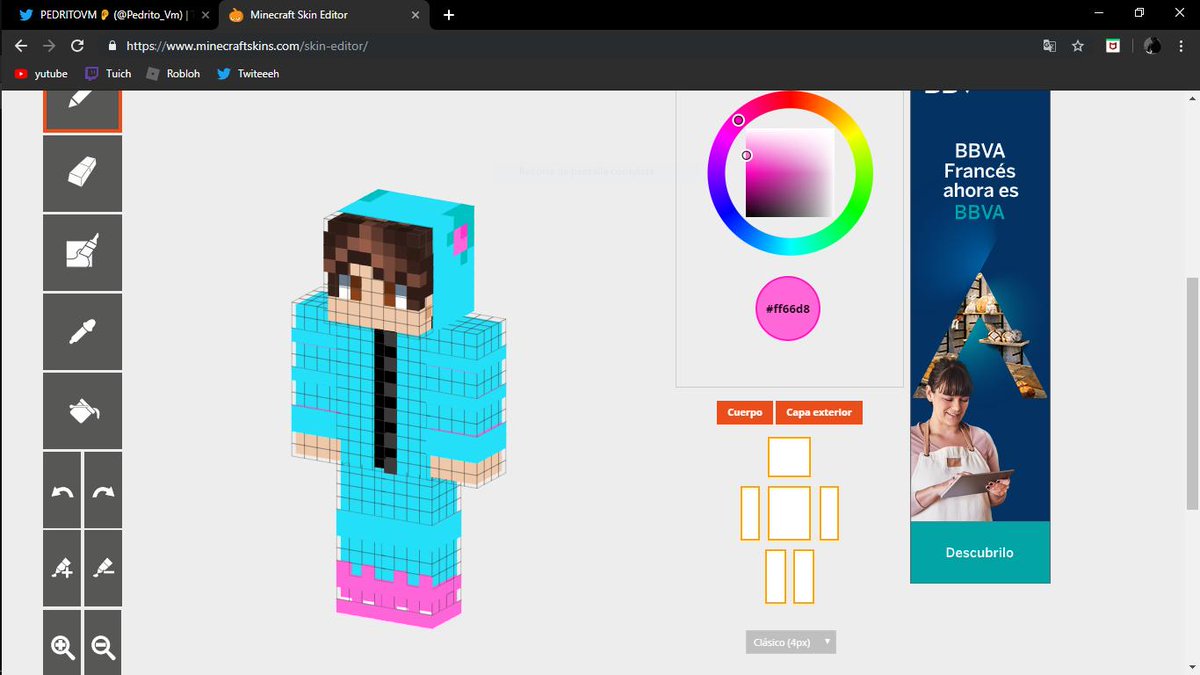Select the darken color tool
Image resolution: width=1200 pixels, height=675 pixels.
(x=103, y=569)
